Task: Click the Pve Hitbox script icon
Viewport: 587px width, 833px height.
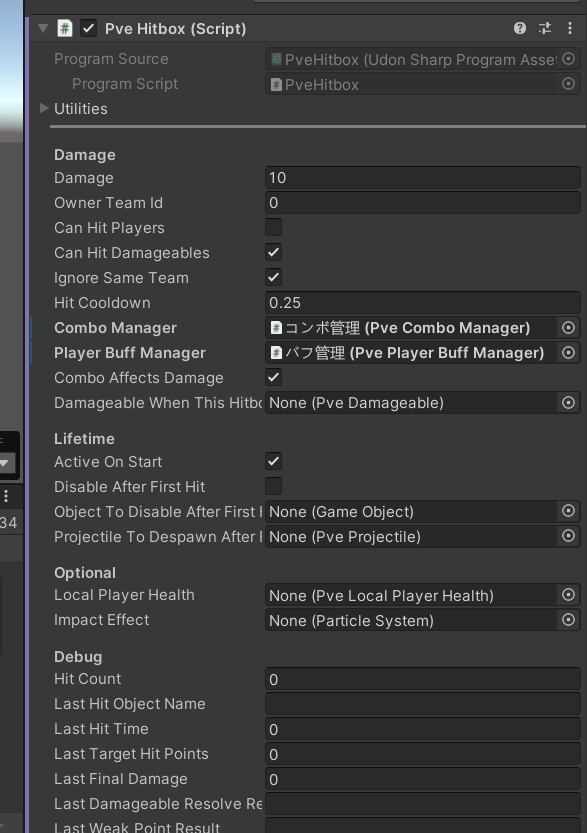Action: (x=65, y=28)
